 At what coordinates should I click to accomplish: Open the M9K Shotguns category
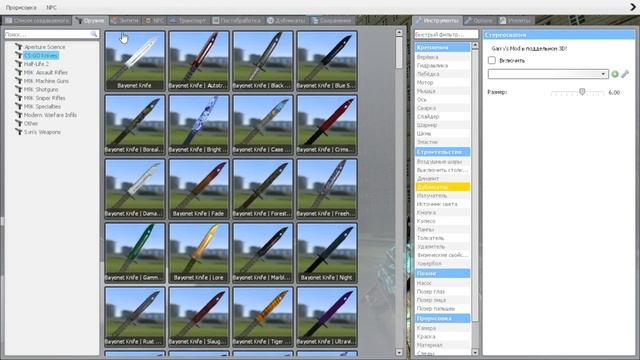pyautogui.click(x=41, y=89)
